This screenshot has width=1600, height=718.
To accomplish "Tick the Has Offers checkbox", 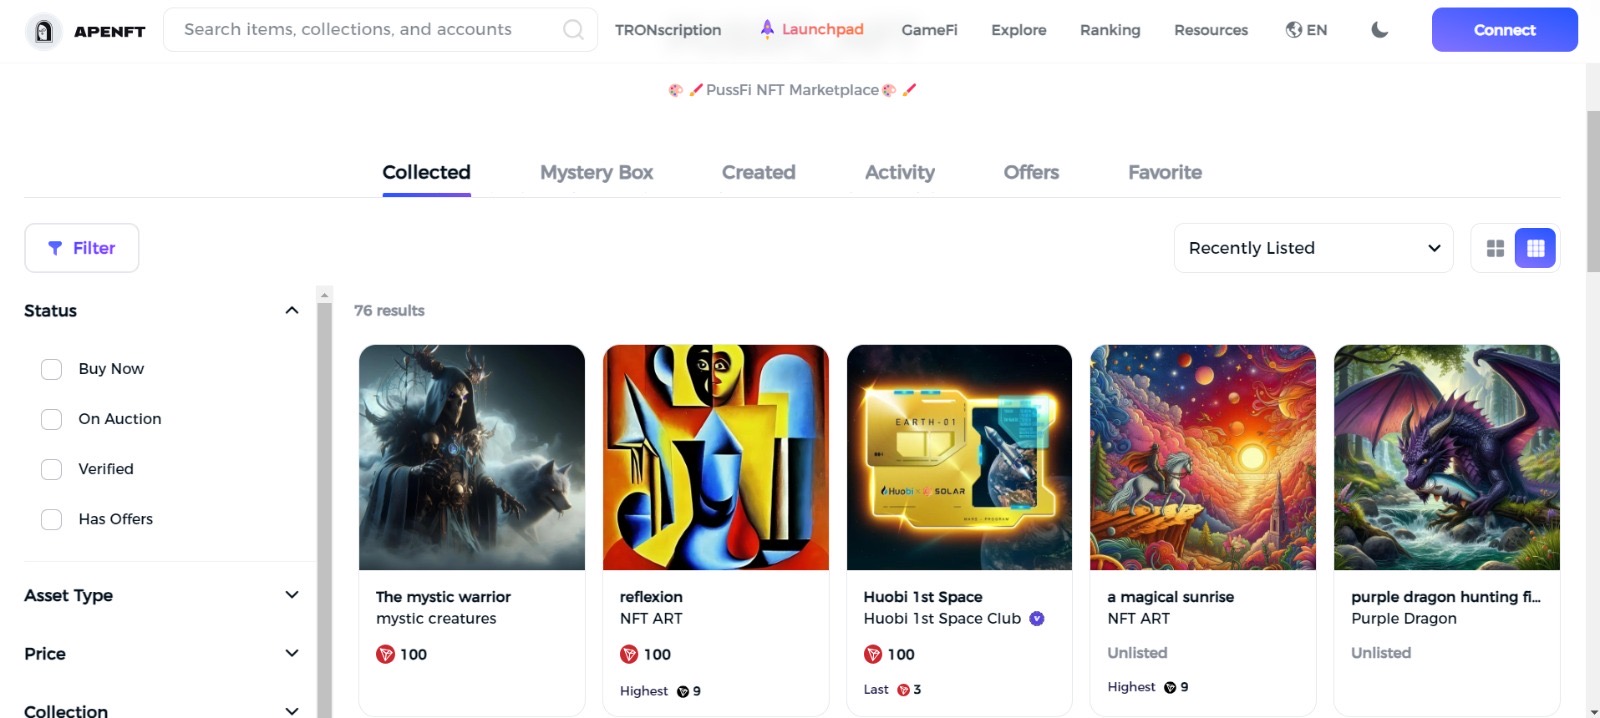I will pos(51,519).
